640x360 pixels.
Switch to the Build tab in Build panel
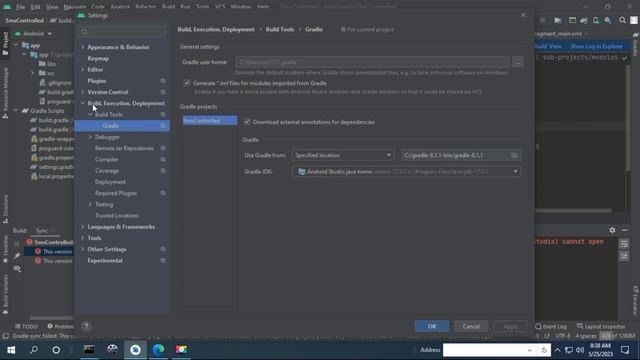click(x=19, y=231)
